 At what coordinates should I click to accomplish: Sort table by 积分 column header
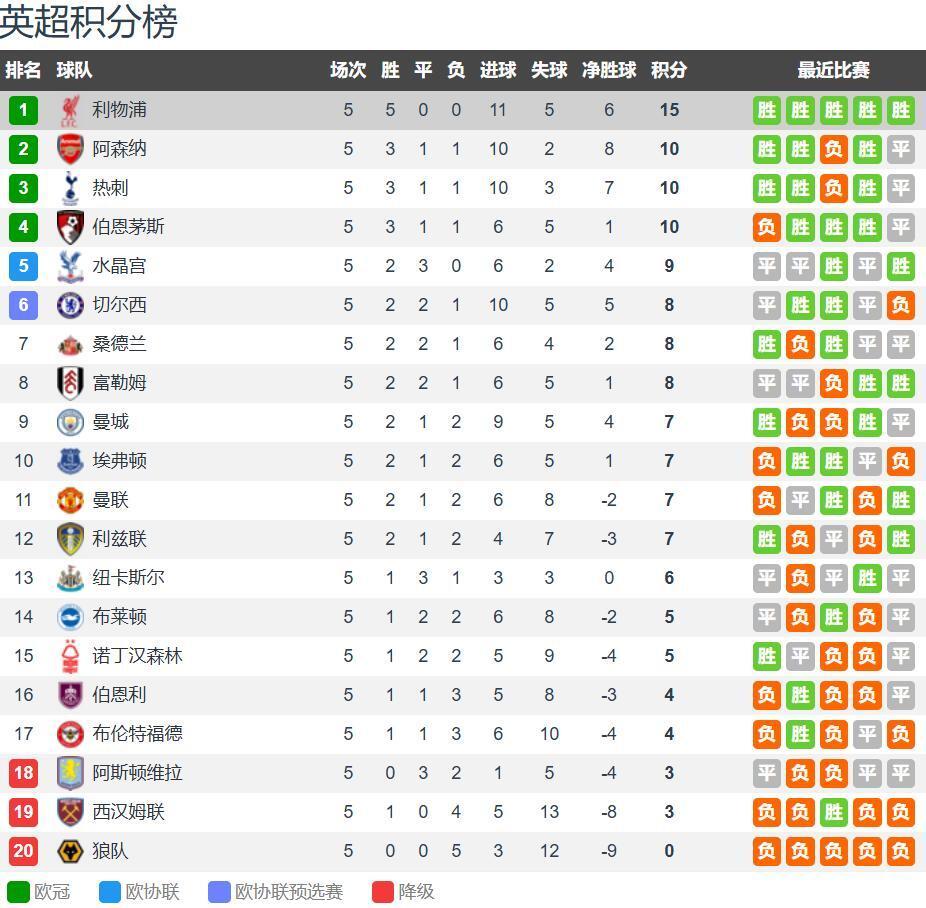669,70
